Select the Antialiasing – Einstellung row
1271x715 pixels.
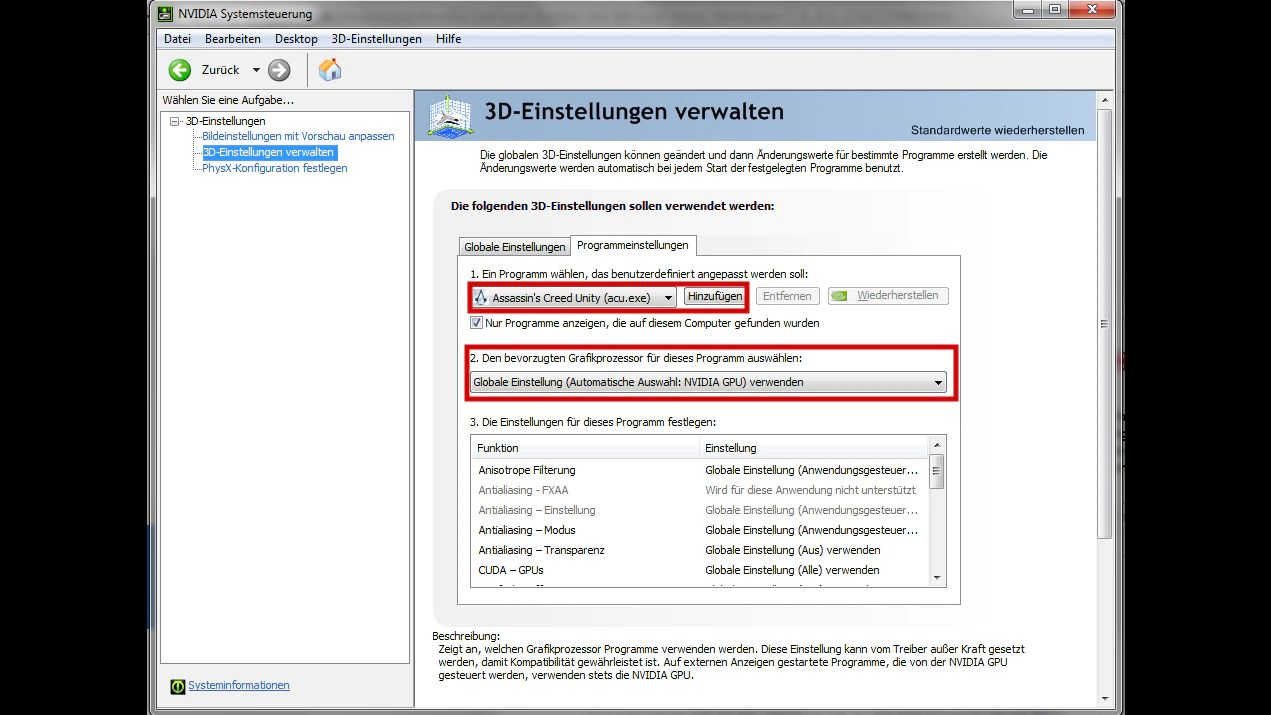click(699, 510)
